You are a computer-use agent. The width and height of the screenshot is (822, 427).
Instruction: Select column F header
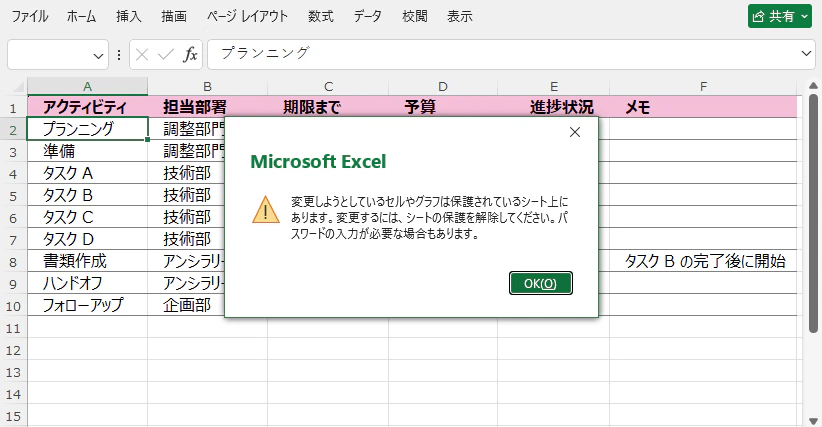703,86
